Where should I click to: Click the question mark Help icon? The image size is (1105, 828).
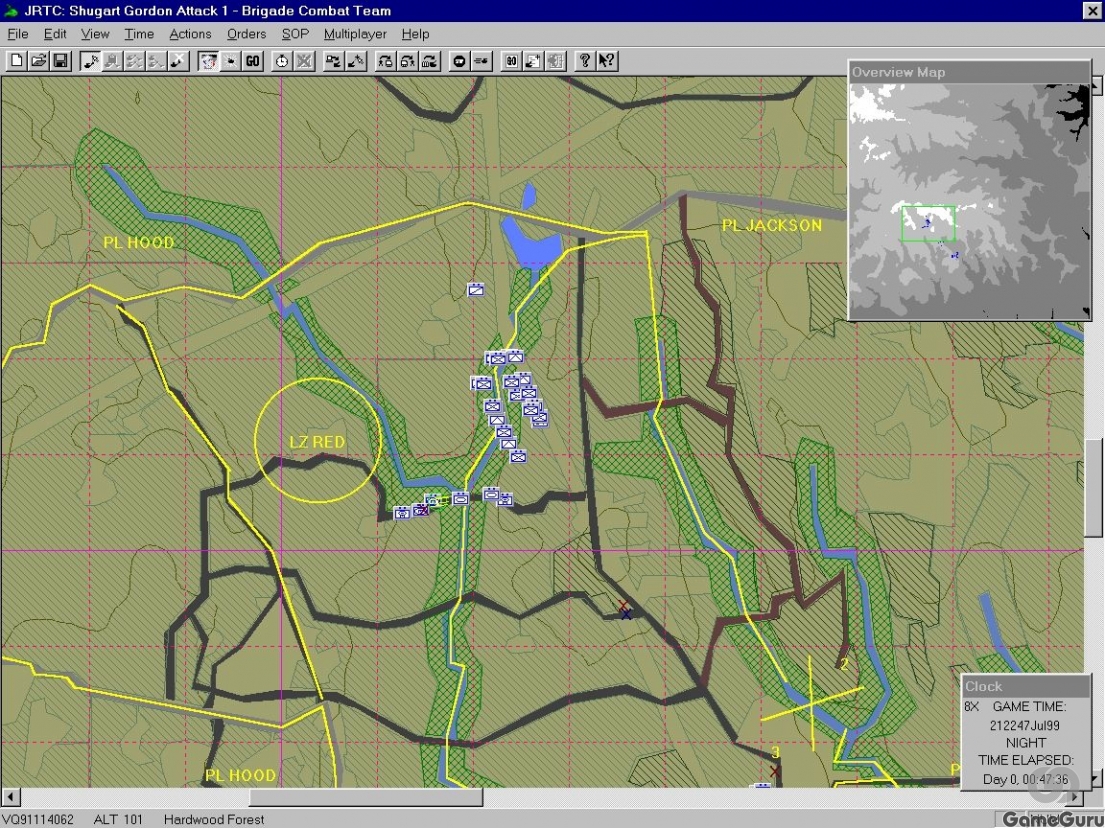(x=585, y=61)
